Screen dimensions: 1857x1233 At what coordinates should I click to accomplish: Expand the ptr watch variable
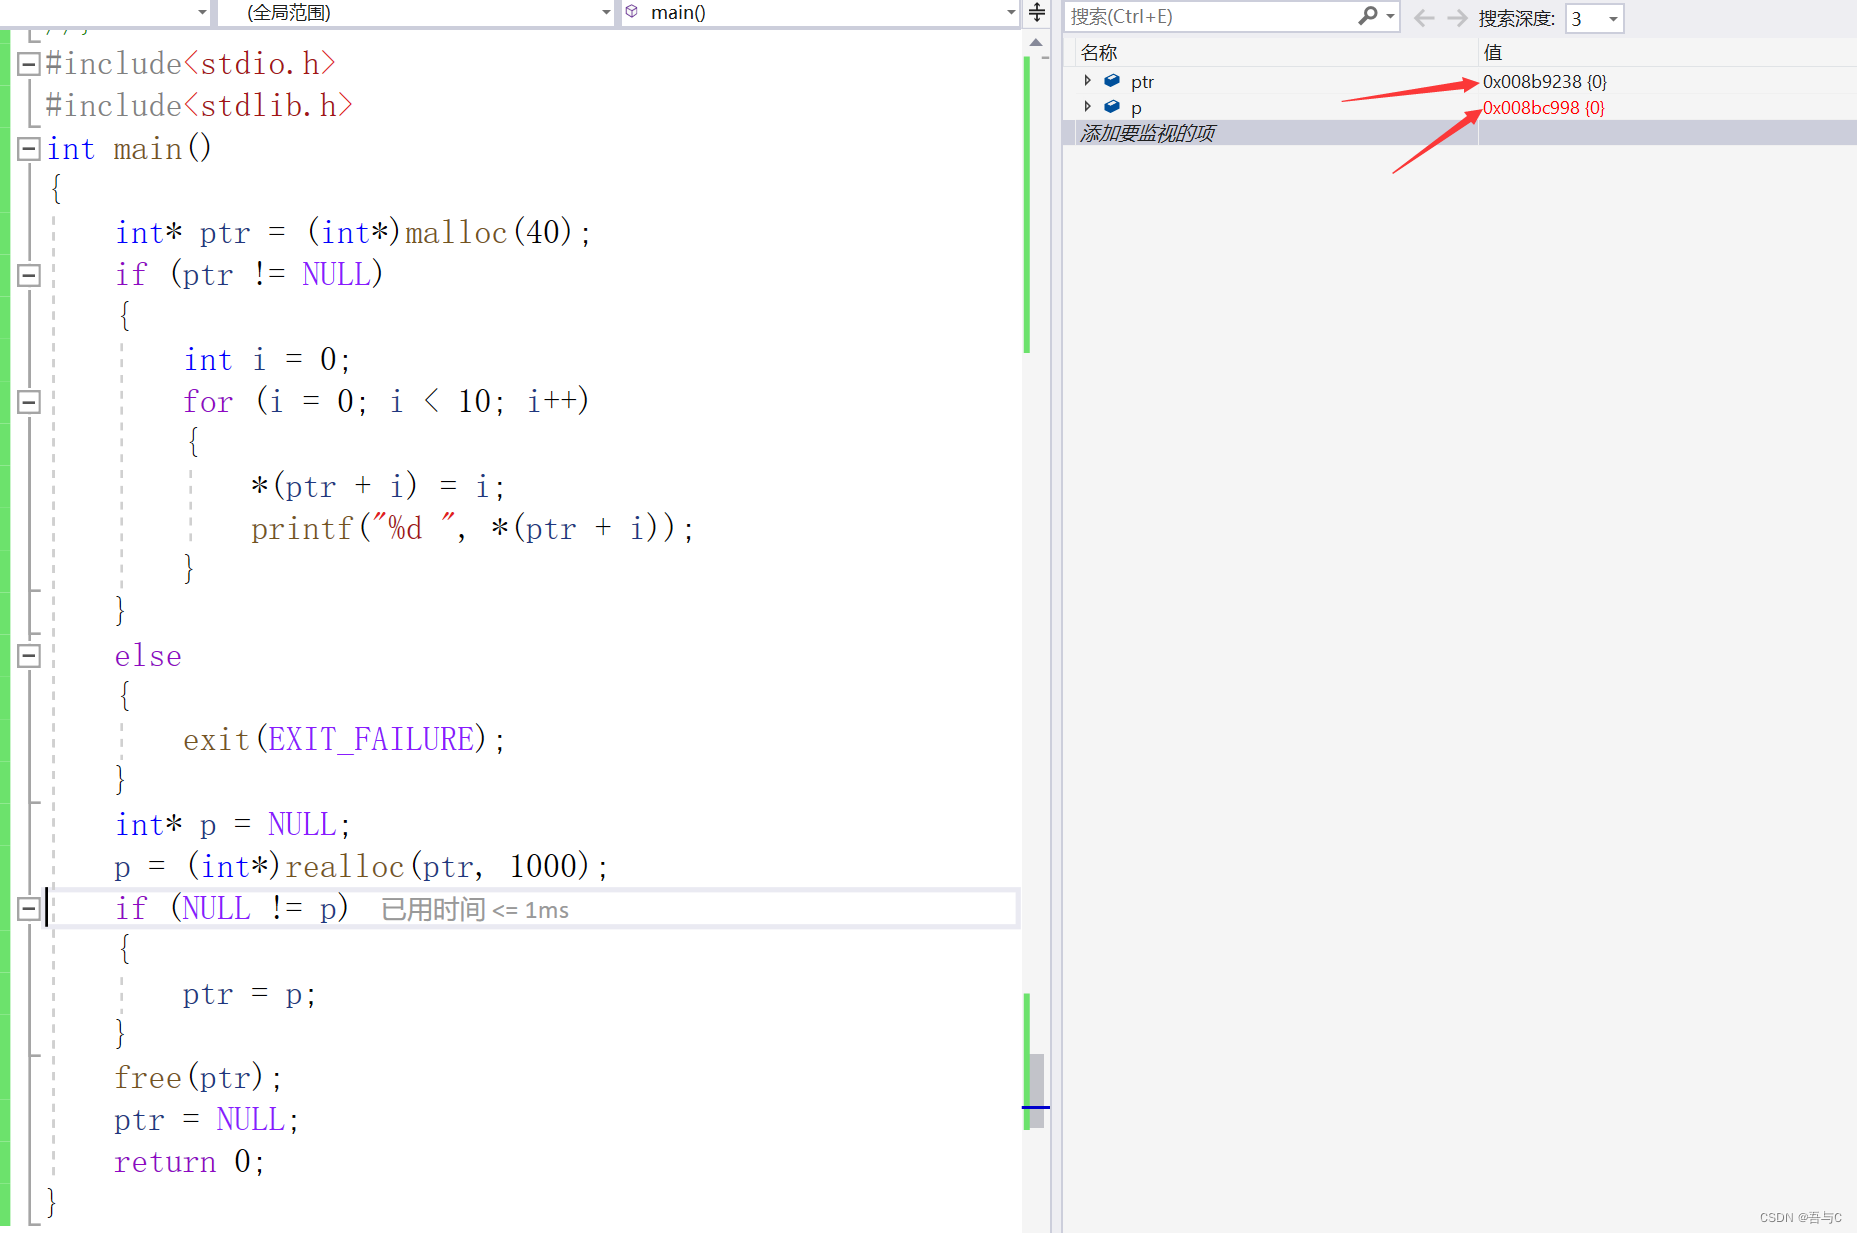click(x=1088, y=81)
